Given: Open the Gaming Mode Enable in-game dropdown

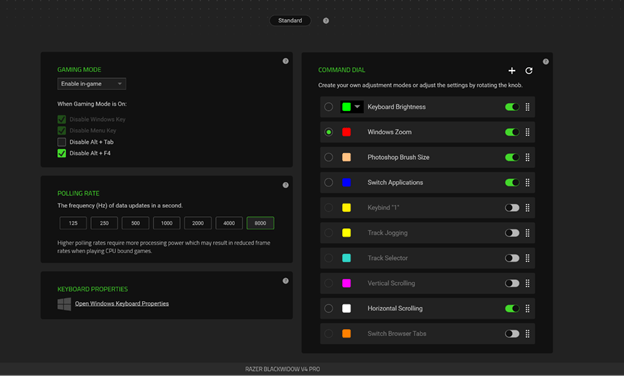Looking at the screenshot, I should 92,84.
